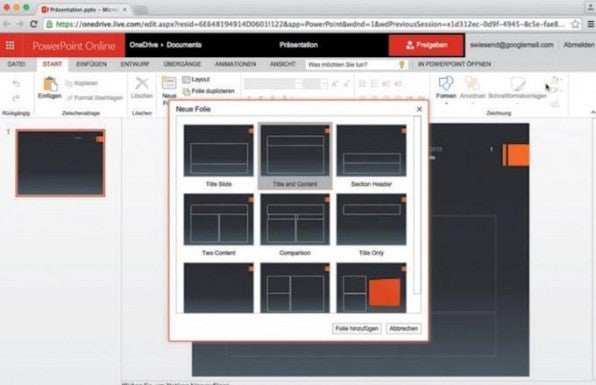Click the Kopieren copy command
Image resolution: width=596 pixels, height=385 pixels.
[82, 83]
